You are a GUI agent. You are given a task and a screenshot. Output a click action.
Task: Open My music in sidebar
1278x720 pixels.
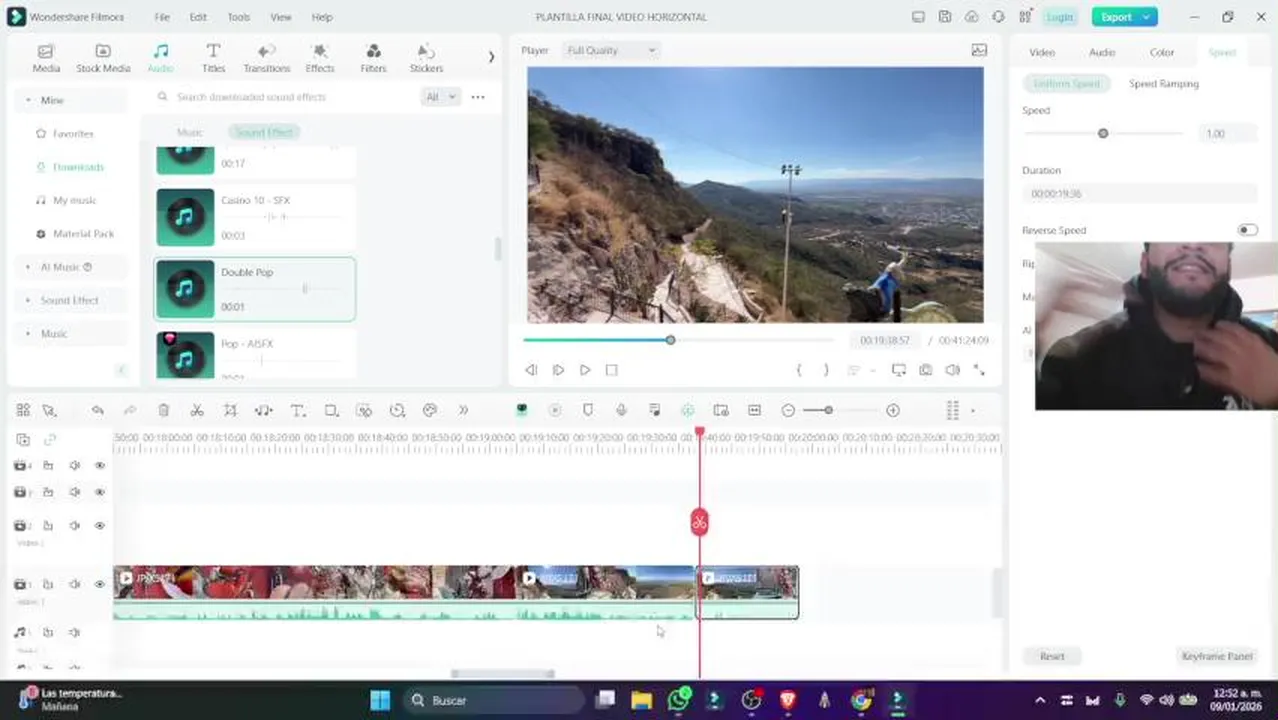74,200
